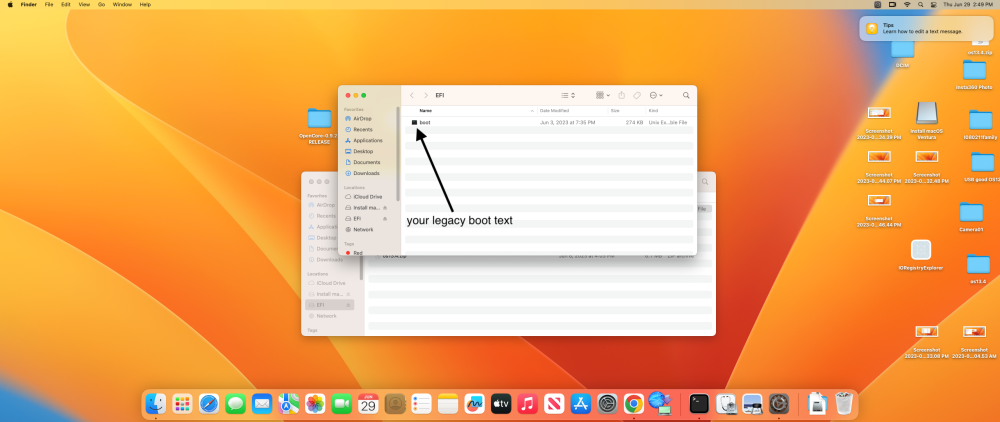
Task: Click the boot file date 'Jun 3, 2023 at 7:35 PM'
Action: tap(567, 122)
